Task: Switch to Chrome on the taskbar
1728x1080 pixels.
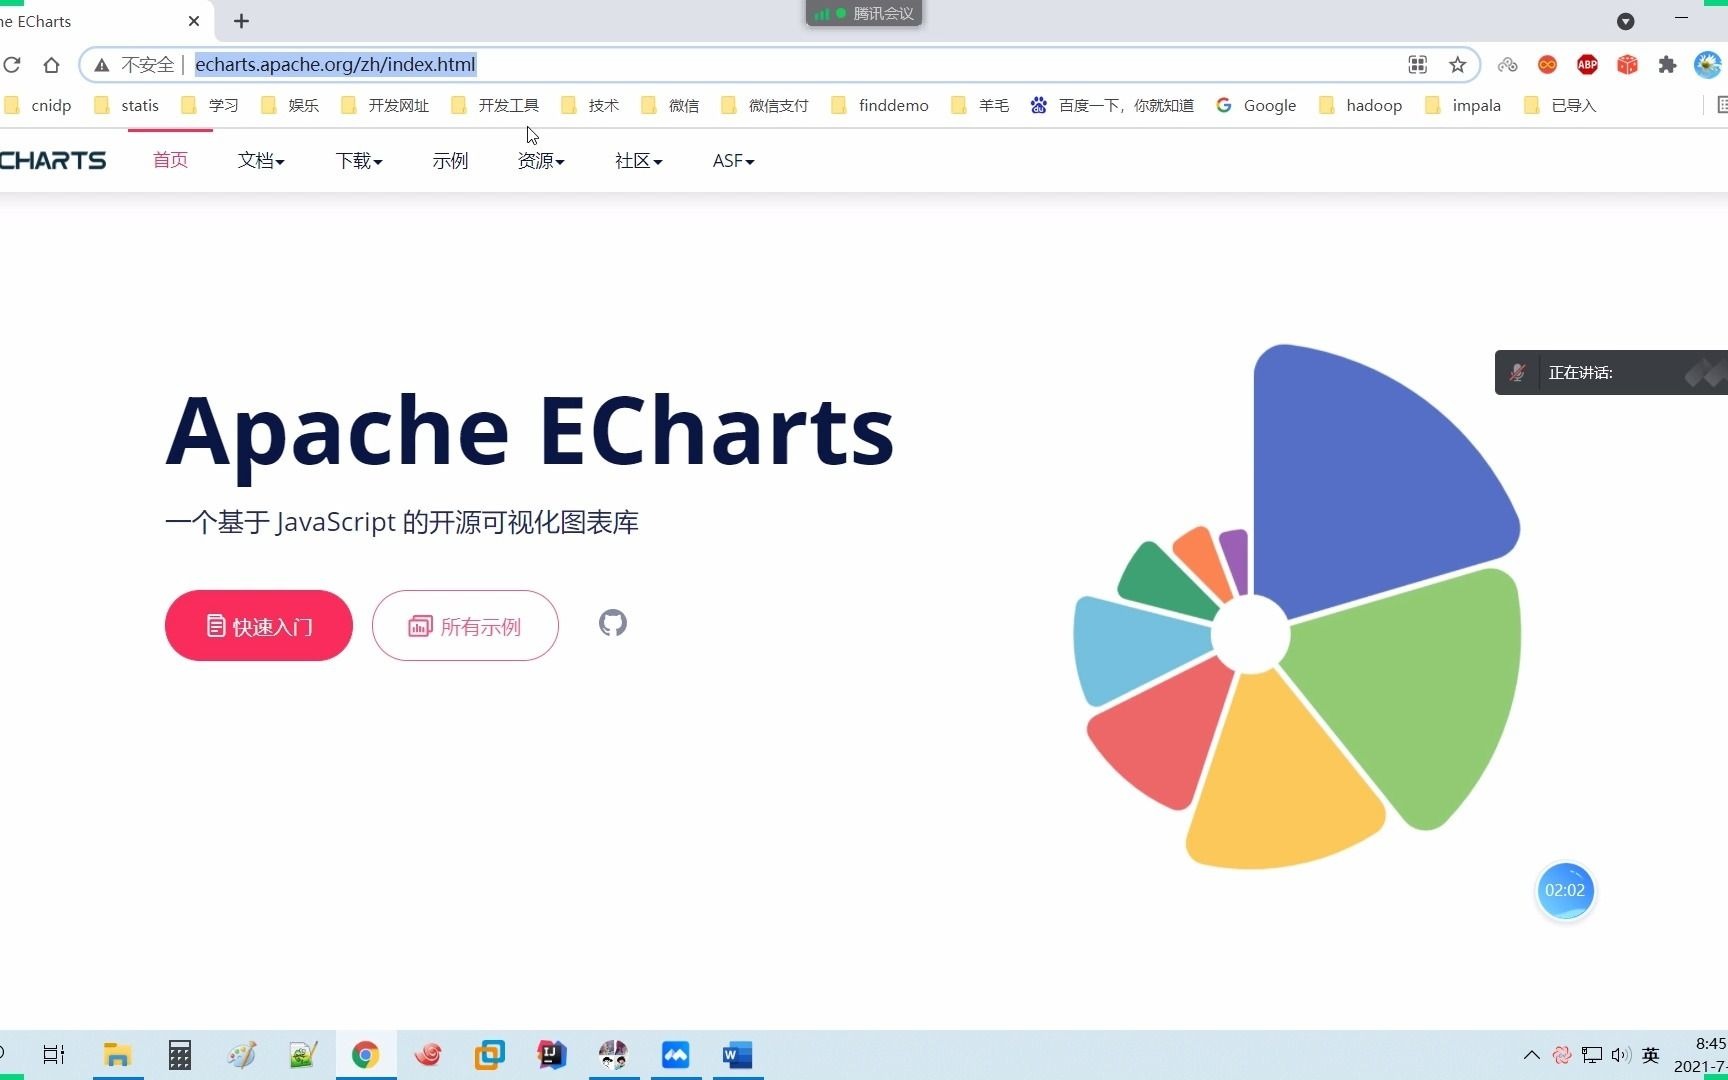Action: click(x=365, y=1054)
